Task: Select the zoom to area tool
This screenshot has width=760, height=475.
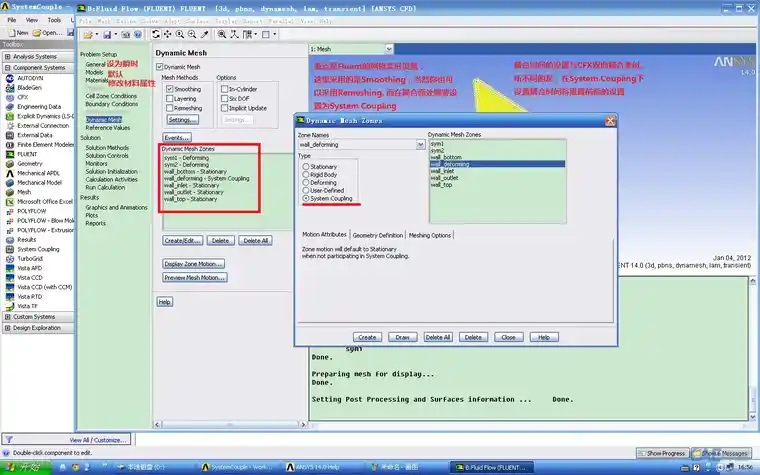Action: click(192, 34)
